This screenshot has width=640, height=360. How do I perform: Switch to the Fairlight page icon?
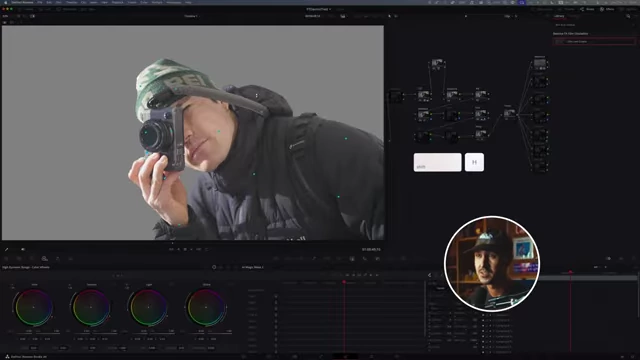click(371, 357)
